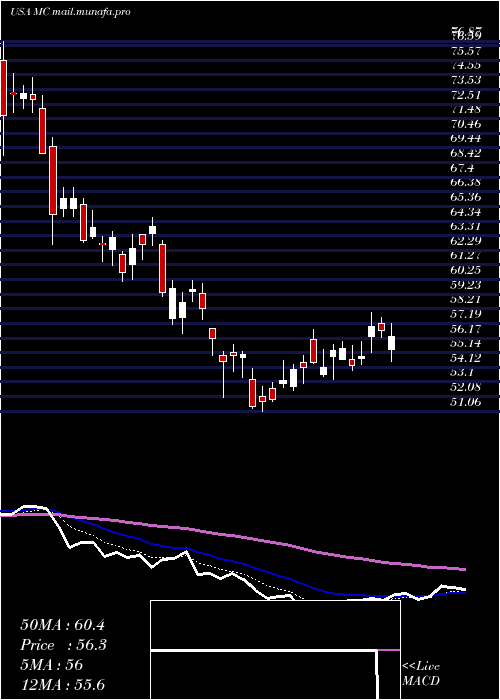Click the last white candlestick on the right
This screenshot has width=500, height=700.
point(392,343)
